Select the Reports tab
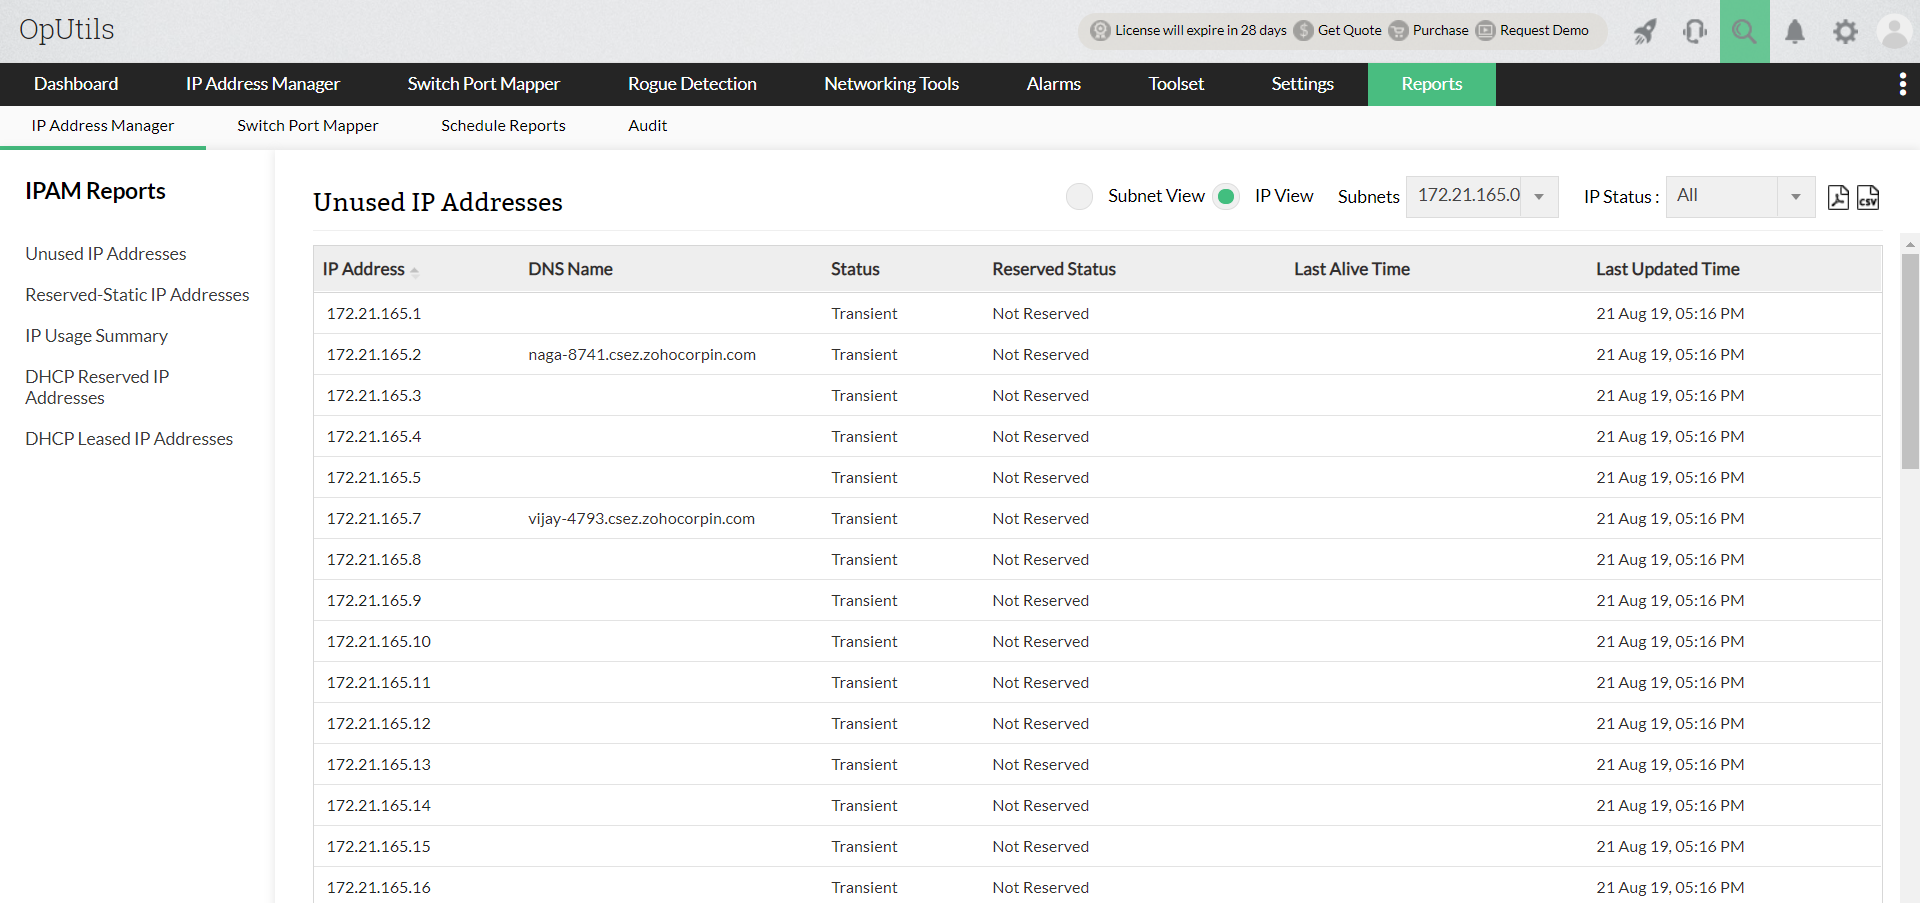1920x903 pixels. pos(1432,84)
